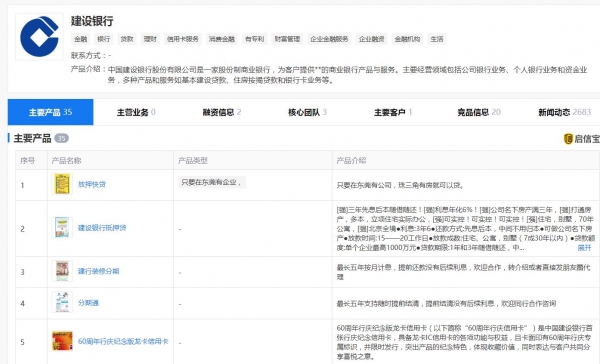The width and height of the screenshot is (600, 364).
Task: Click the 联系方式 label
Action: [x=88, y=55]
